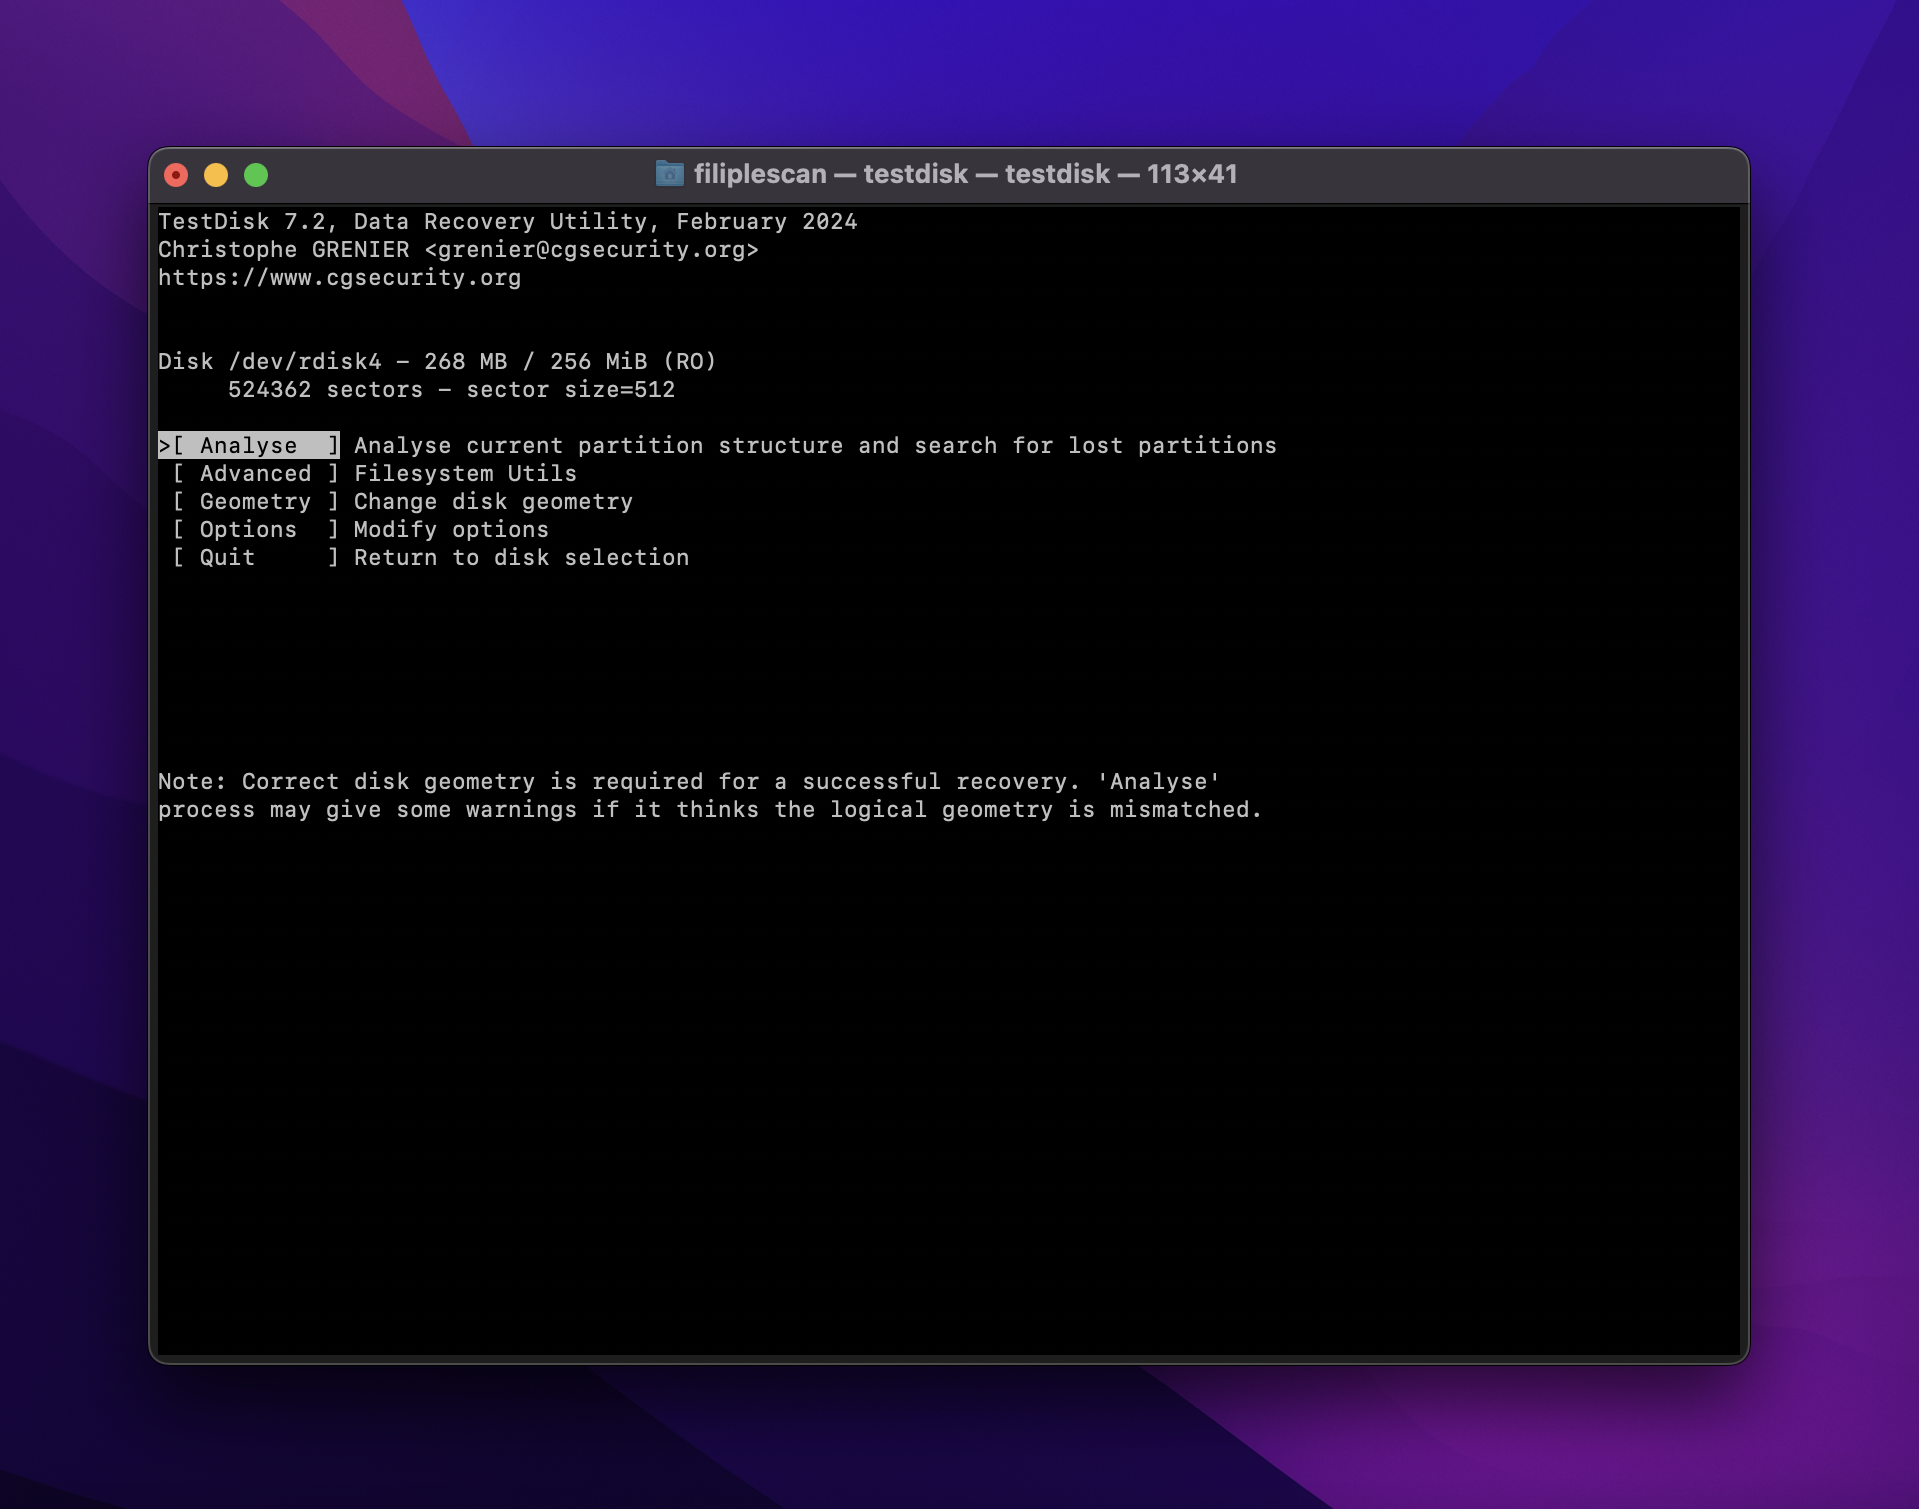Click the 'Christophe GRENIER' author name
Image resolution: width=1919 pixels, height=1509 pixels.
[x=284, y=250]
